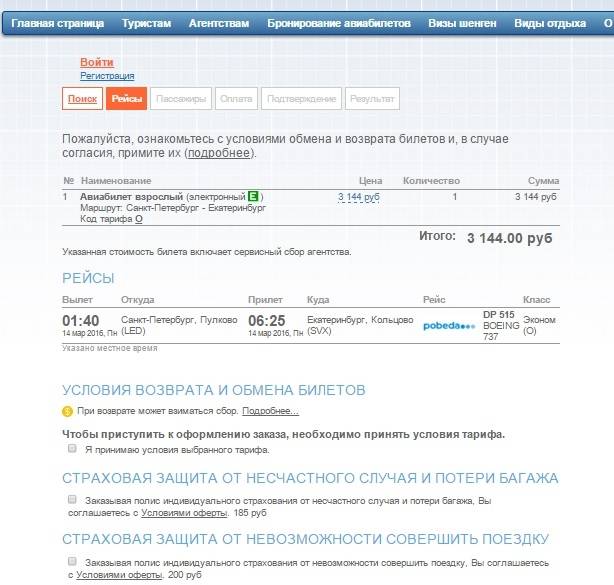
Task: Open the подробнее link in the exchange notice
Action: pyautogui.click(x=219, y=153)
